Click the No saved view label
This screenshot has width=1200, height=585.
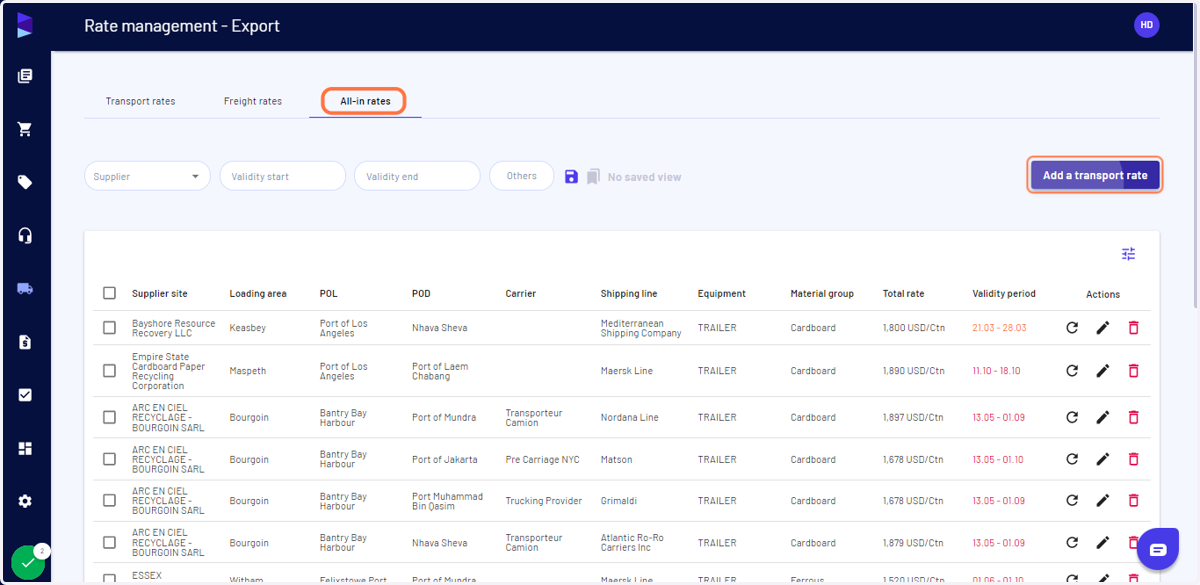tap(644, 177)
